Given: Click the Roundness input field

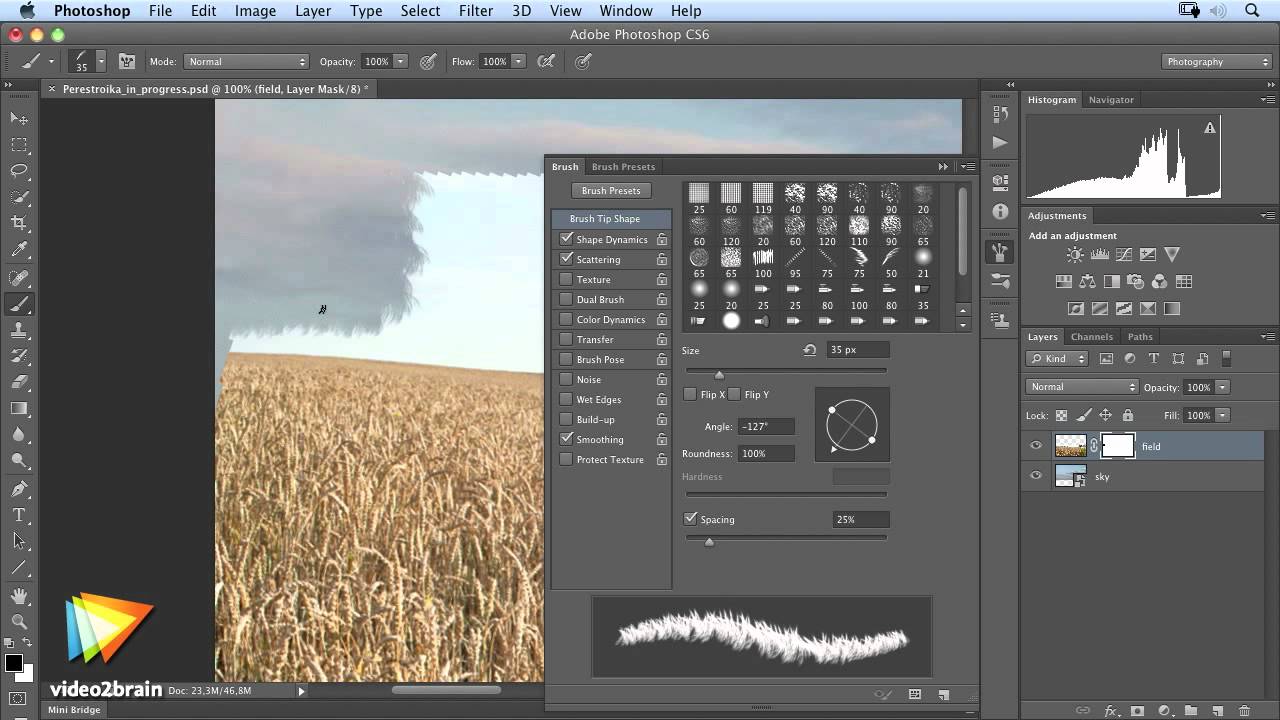Looking at the screenshot, I should point(766,453).
